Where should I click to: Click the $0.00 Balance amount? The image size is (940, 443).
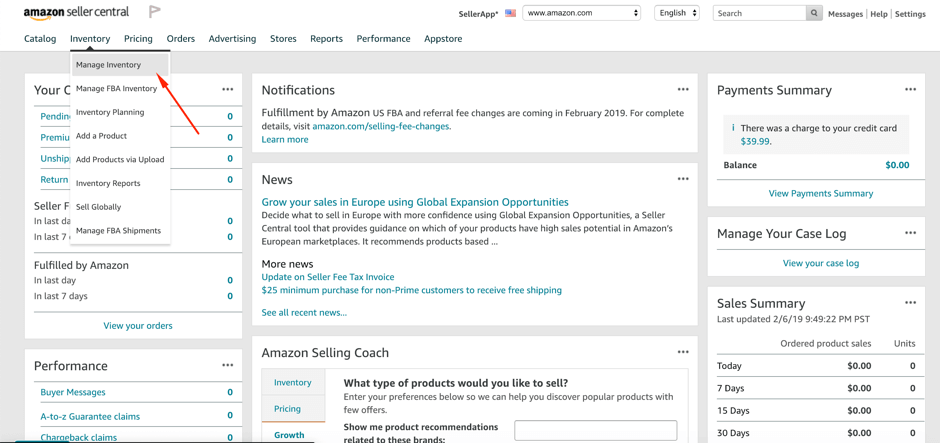[x=897, y=165]
